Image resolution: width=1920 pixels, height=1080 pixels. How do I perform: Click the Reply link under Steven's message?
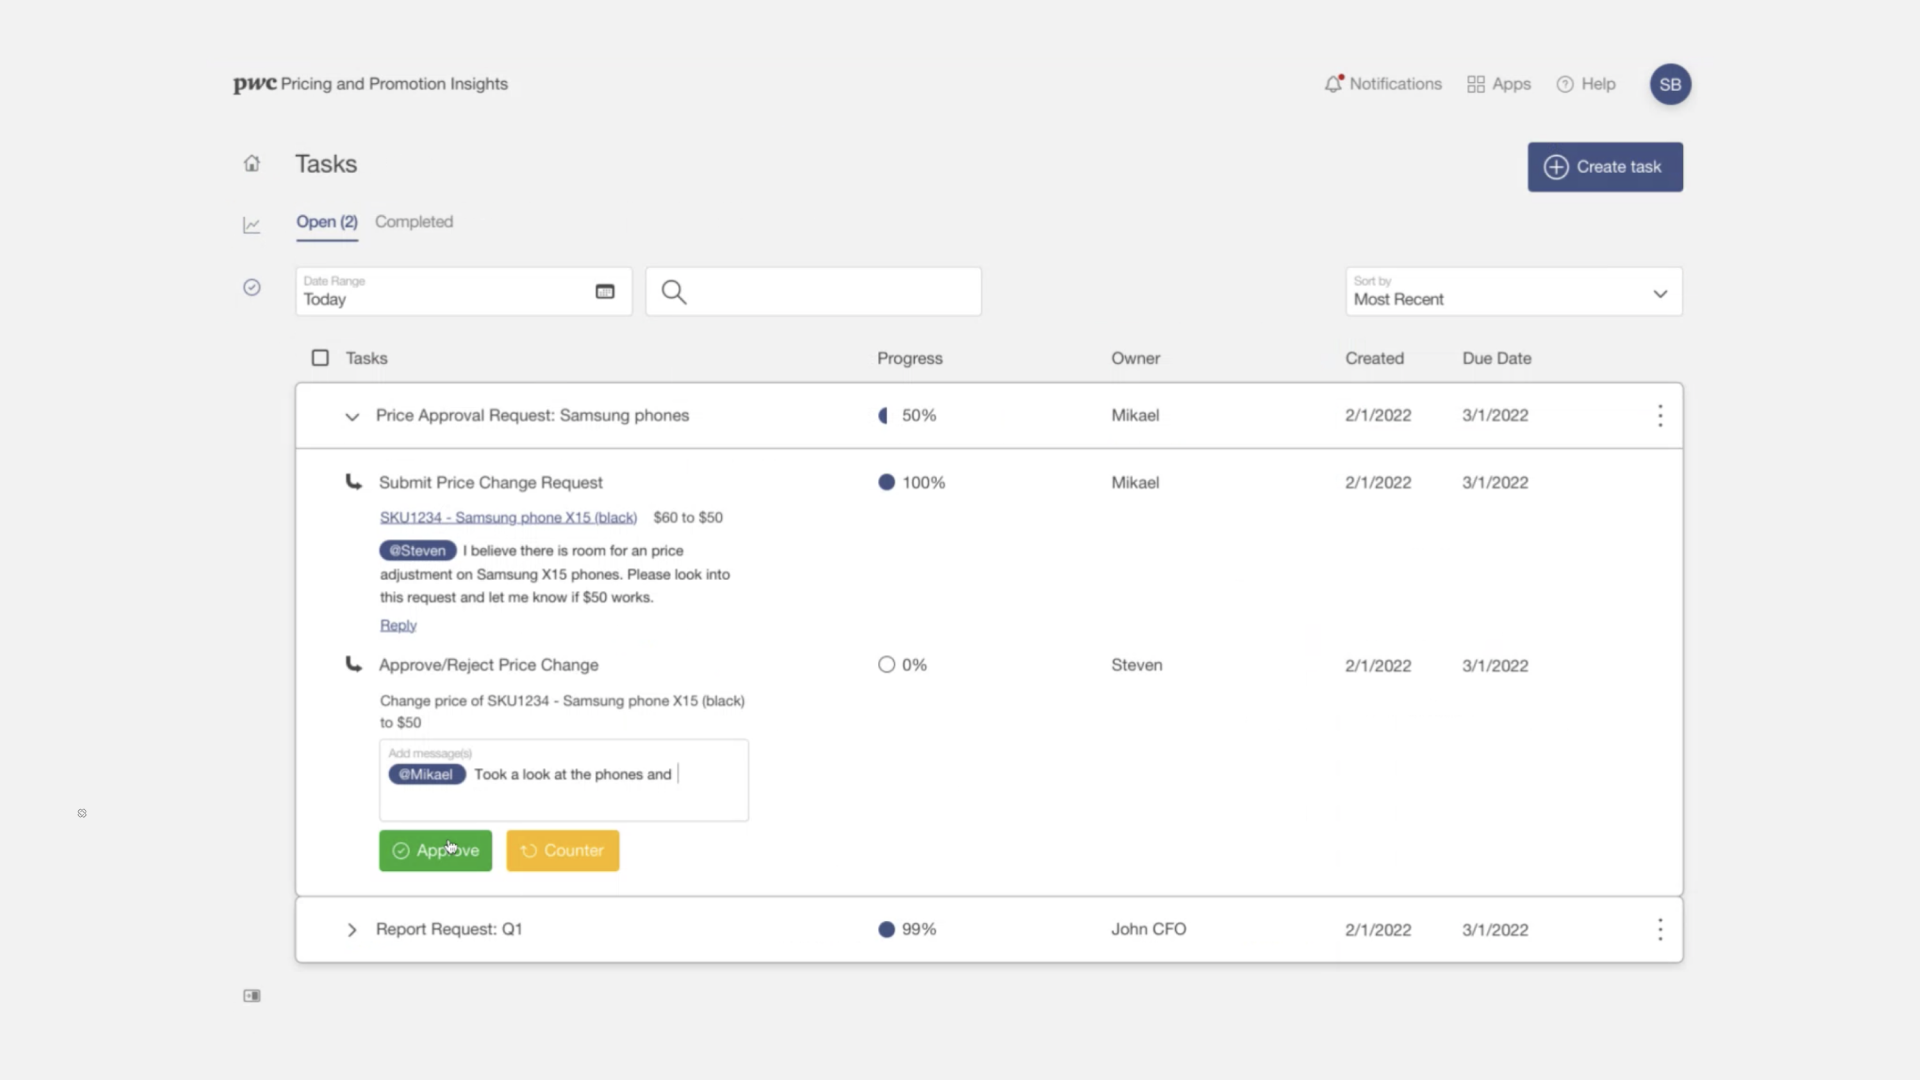click(398, 626)
